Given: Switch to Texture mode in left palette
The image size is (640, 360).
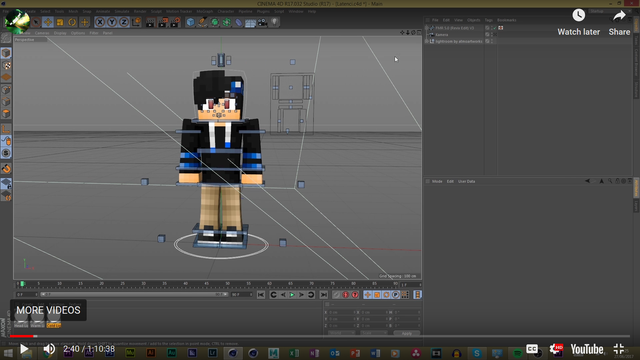Looking at the screenshot, I should pyautogui.click(x=6, y=65).
